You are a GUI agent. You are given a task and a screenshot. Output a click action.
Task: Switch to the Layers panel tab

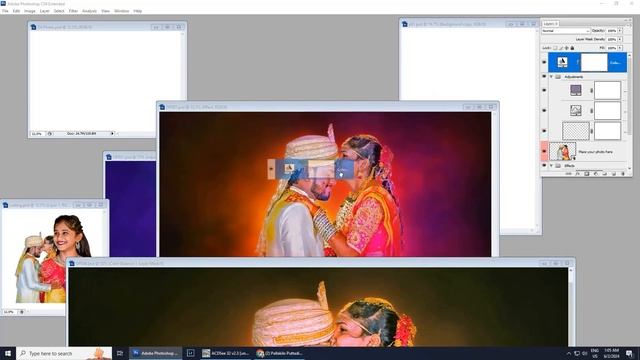(x=551, y=24)
